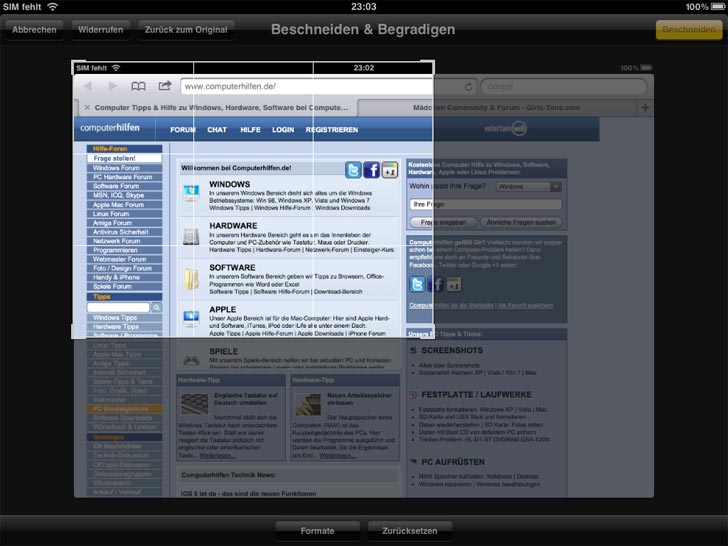Open the CHAT menu item on computerhilfen
Viewport: 728px width, 546px height.
point(217,130)
